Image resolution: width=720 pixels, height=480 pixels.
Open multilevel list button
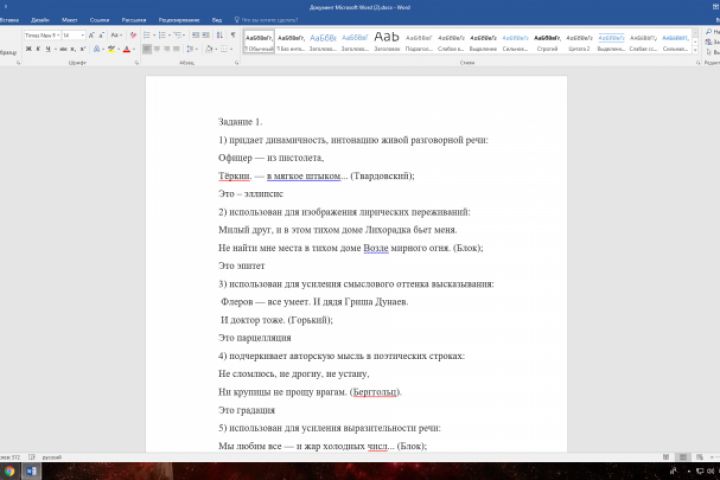[177, 35]
